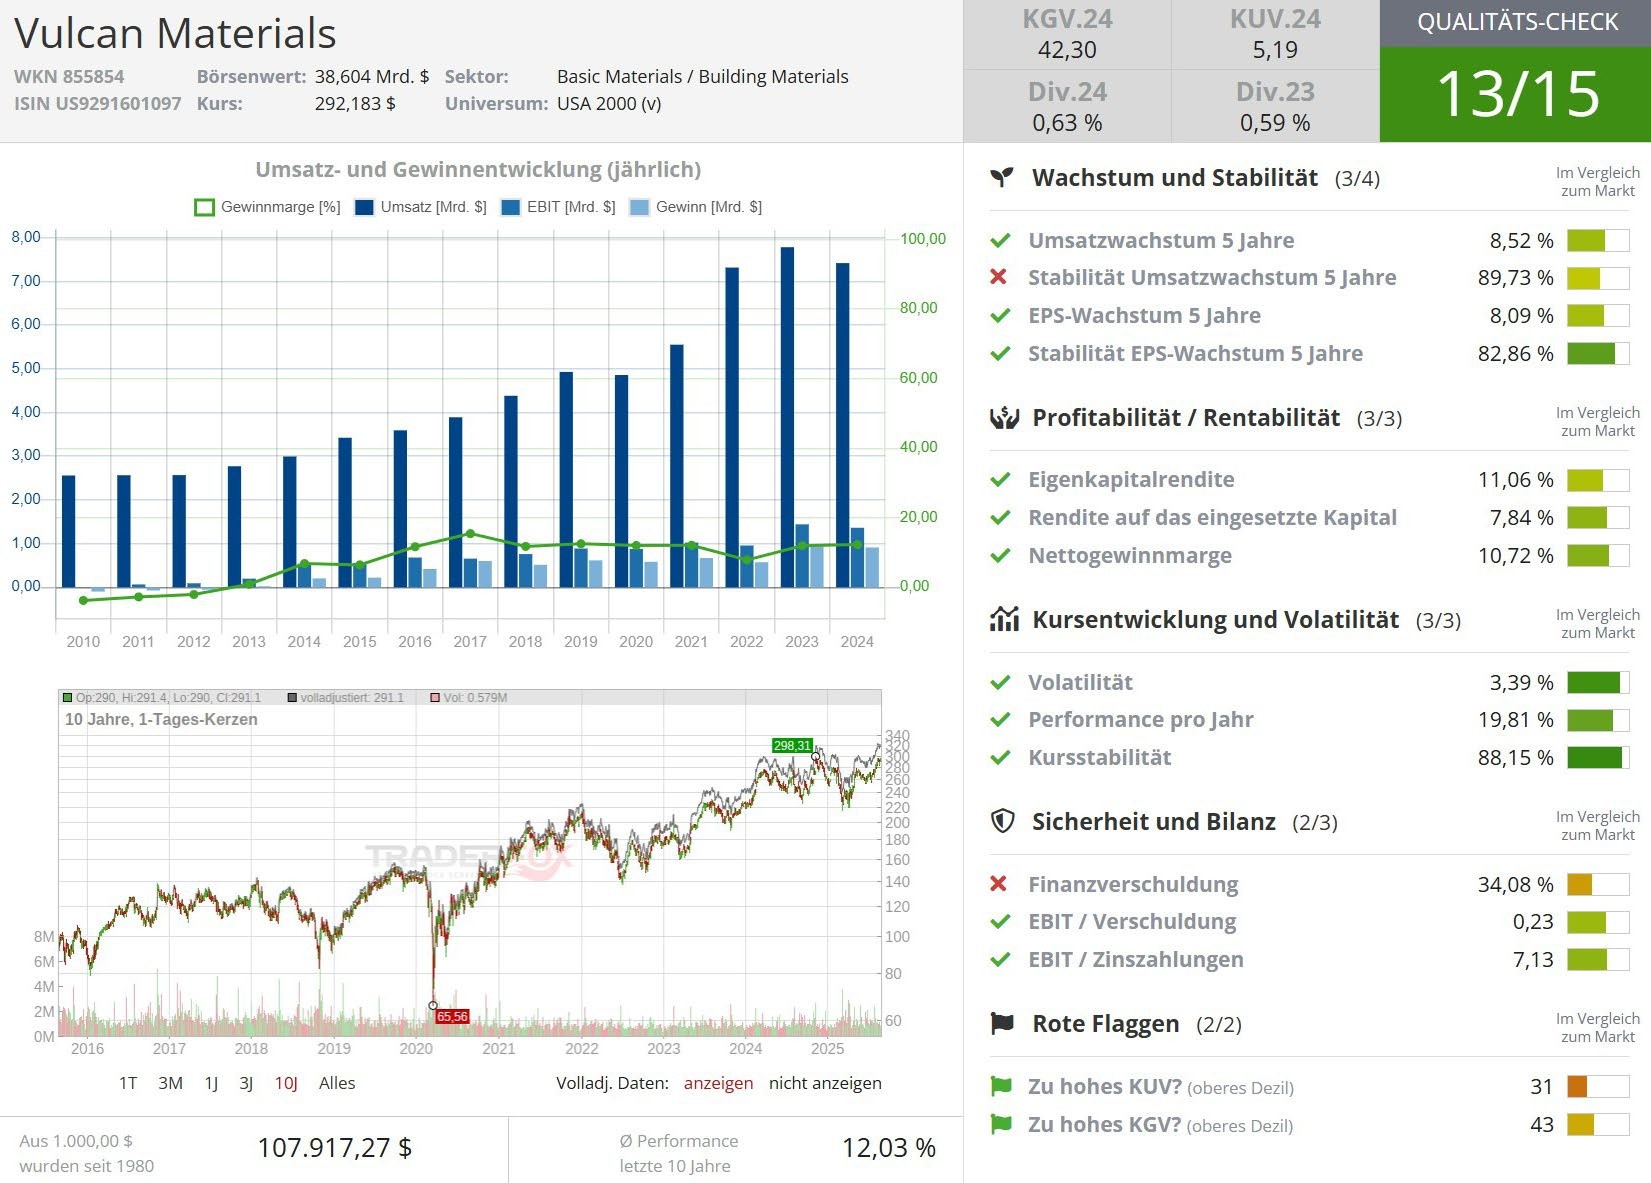Click the green checkmark next to Performance pro Jahr

click(x=1000, y=720)
